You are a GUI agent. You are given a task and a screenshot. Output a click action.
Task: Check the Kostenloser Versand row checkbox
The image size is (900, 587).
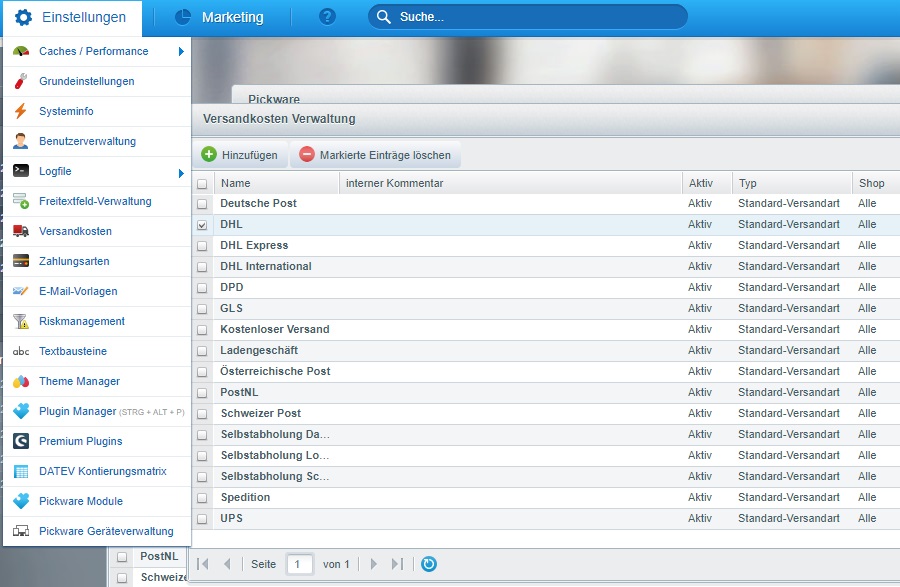pos(202,330)
